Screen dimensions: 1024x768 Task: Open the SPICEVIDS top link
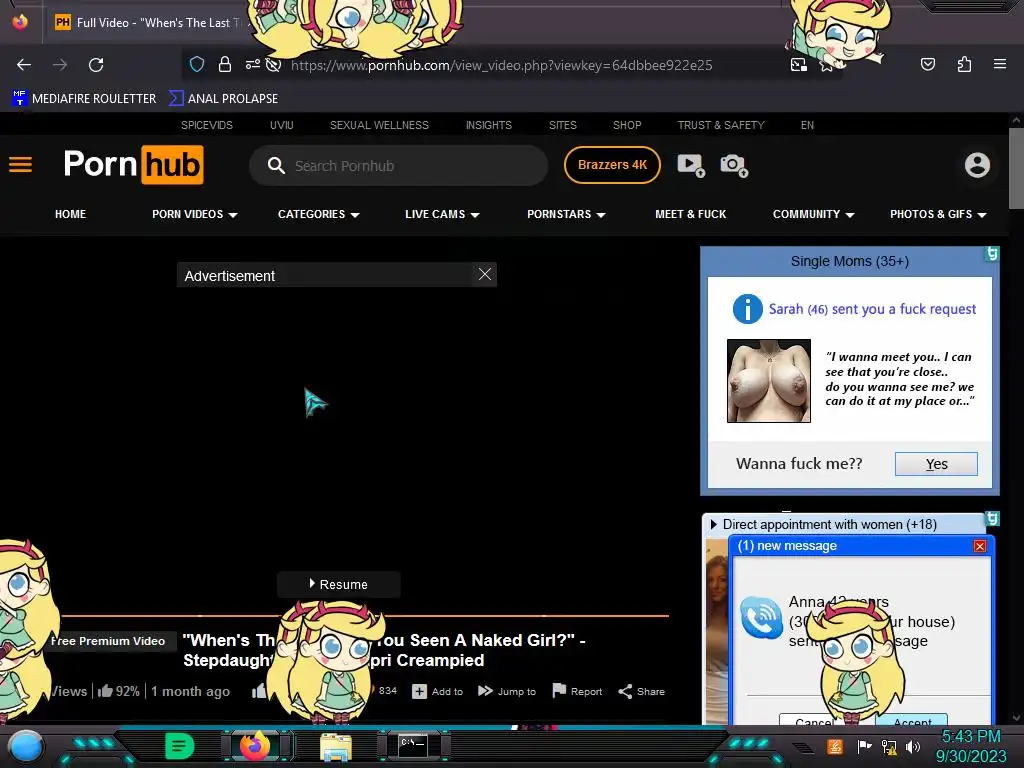point(206,125)
